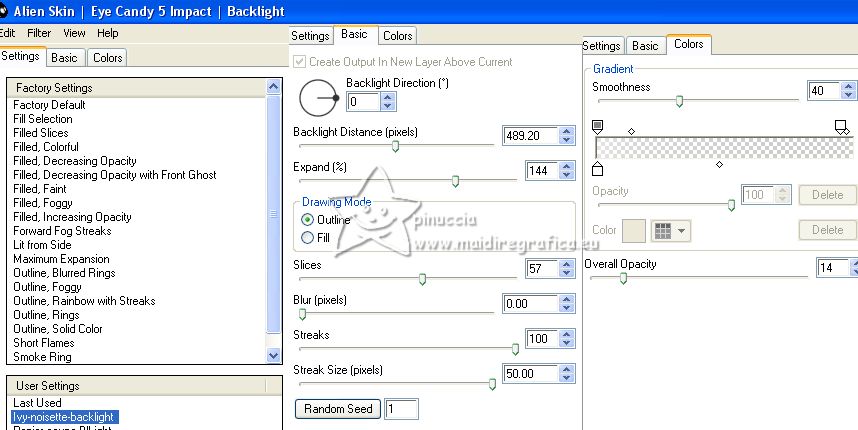Click the Random Seed button

pyautogui.click(x=338, y=409)
